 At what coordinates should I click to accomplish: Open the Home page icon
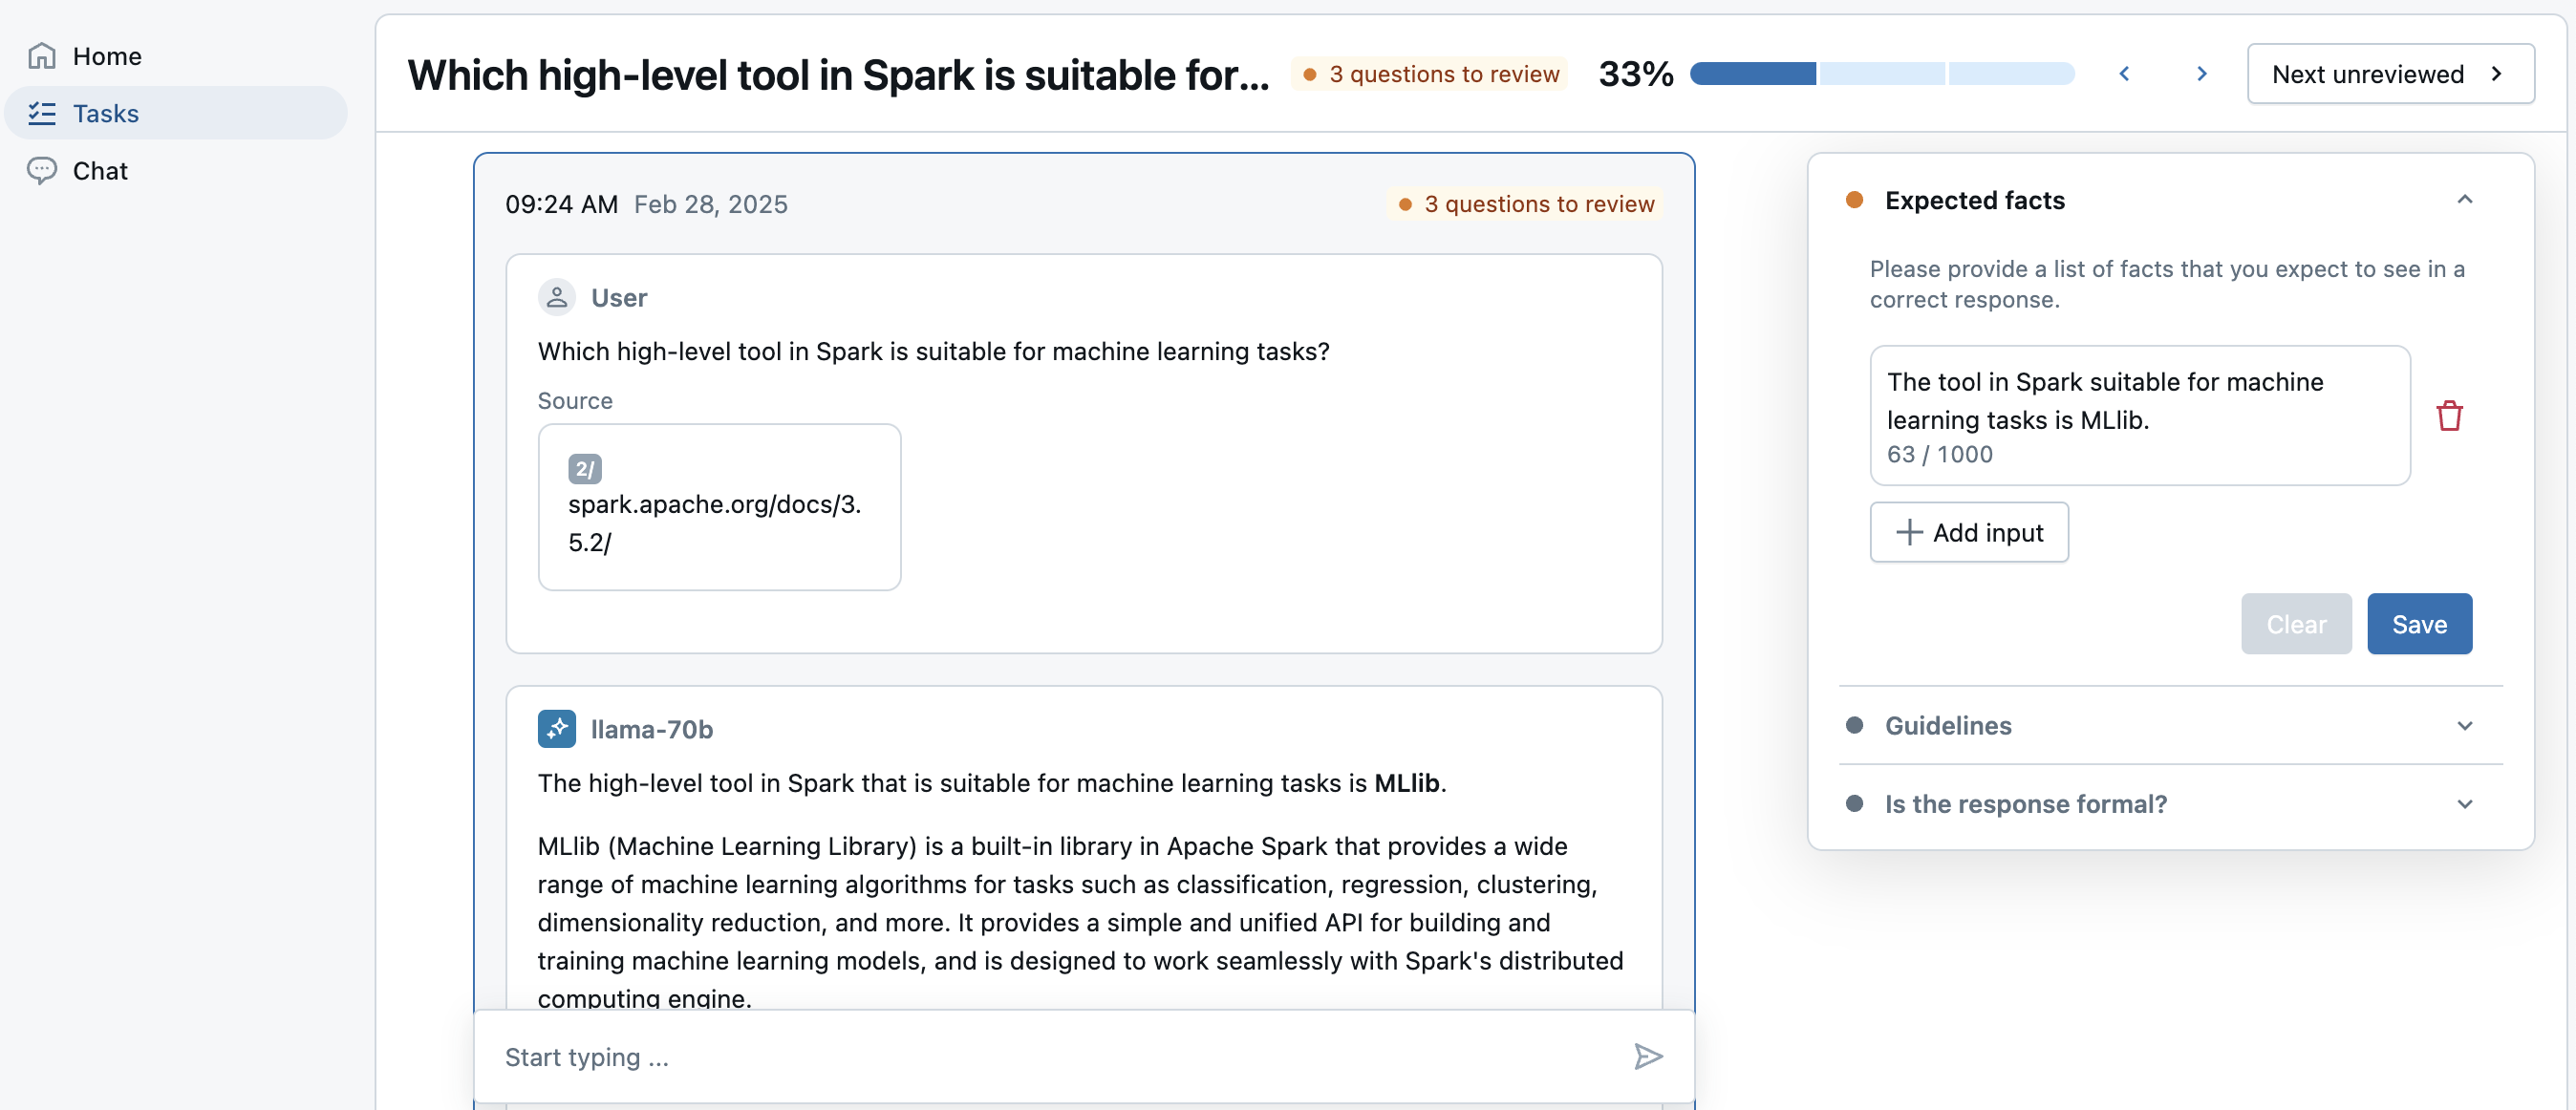(42, 56)
